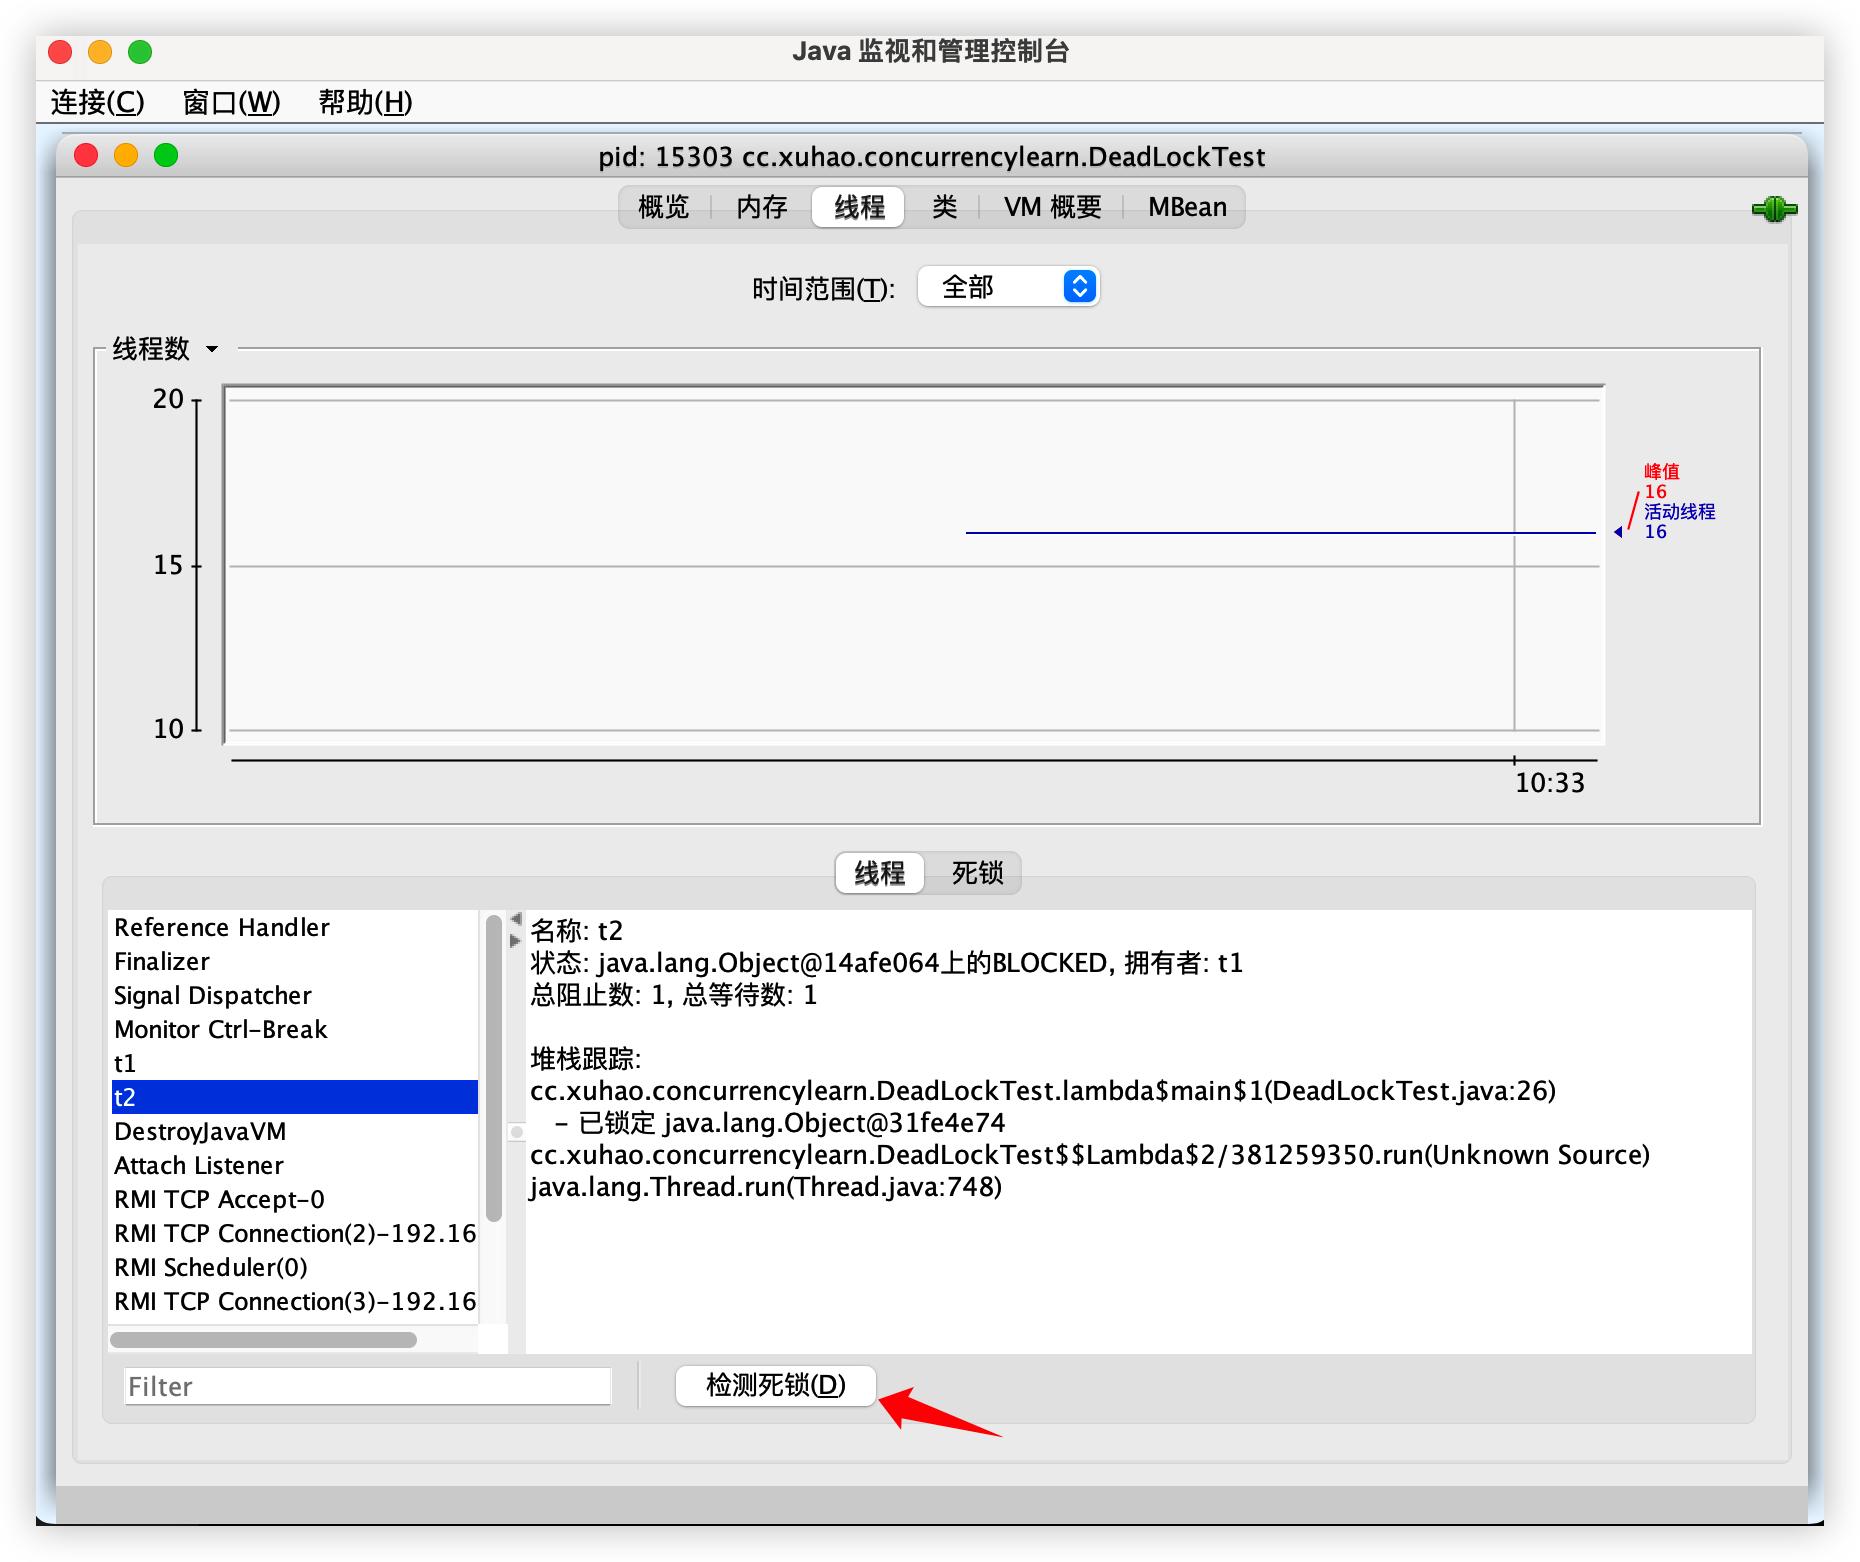Select Reference Handler thread
Screen dimensions: 1860x1562
[x=294, y=927]
